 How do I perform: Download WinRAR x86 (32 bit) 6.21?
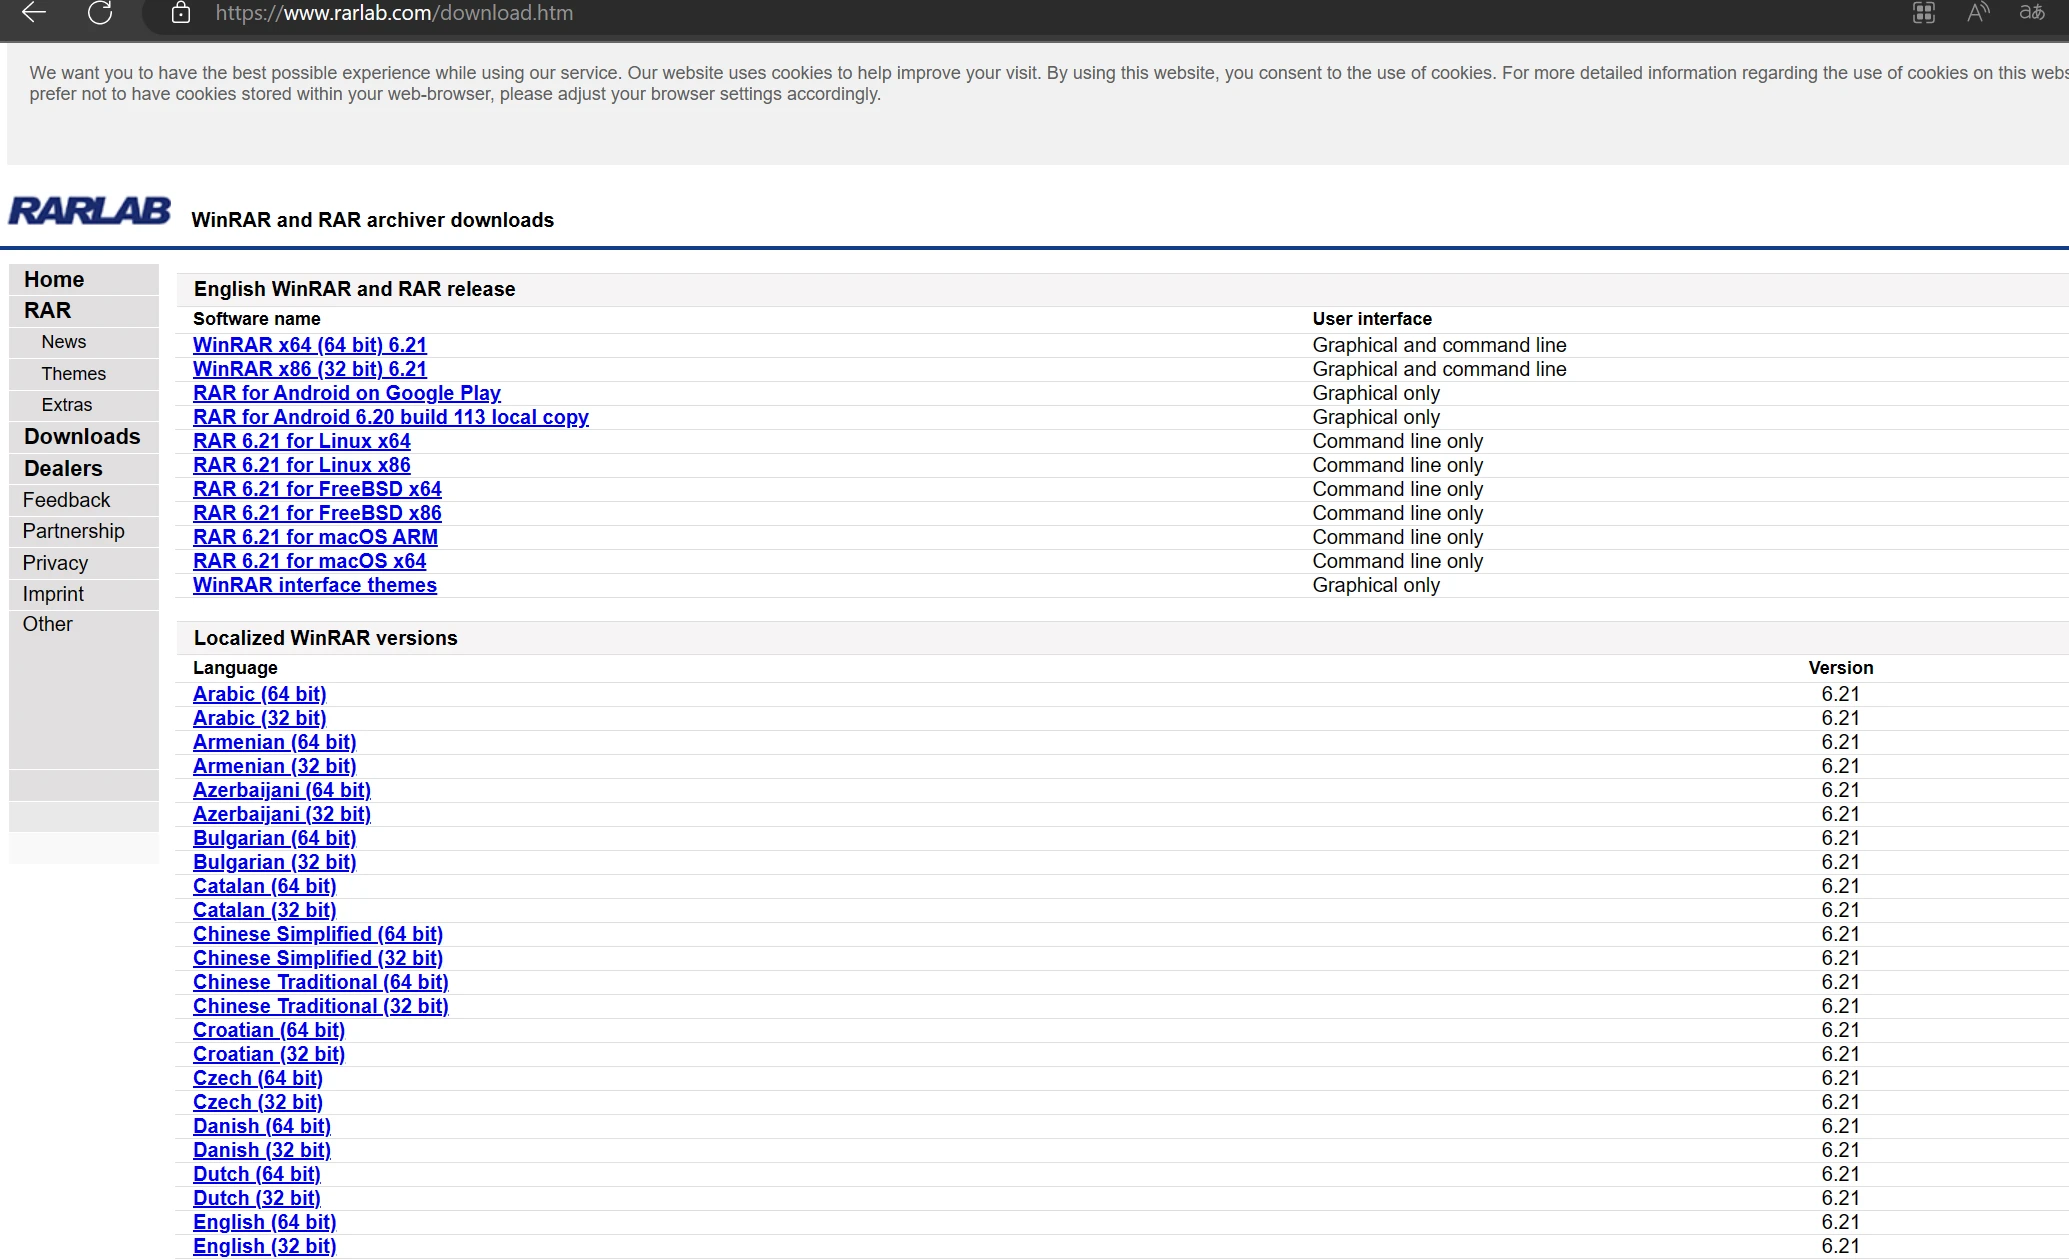point(310,369)
